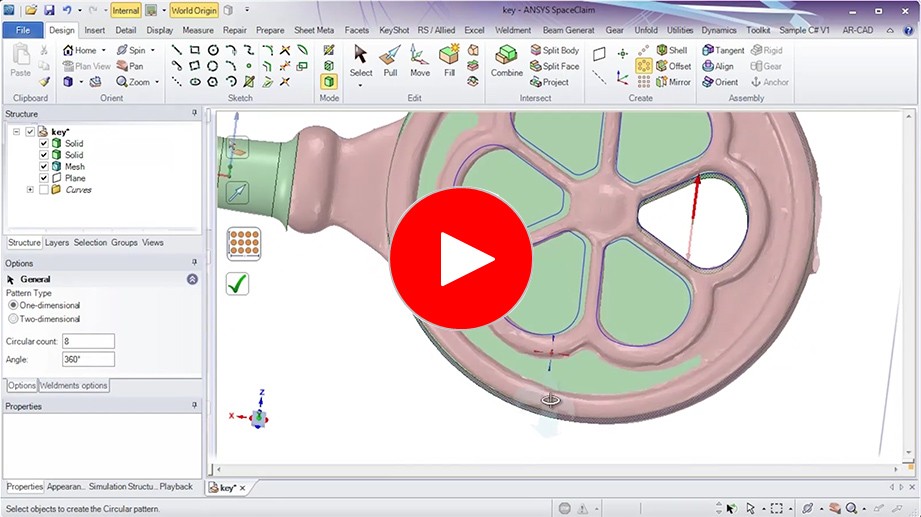Toggle the Mesh visibility checkbox
This screenshot has height=517, width=921.
coord(44,167)
